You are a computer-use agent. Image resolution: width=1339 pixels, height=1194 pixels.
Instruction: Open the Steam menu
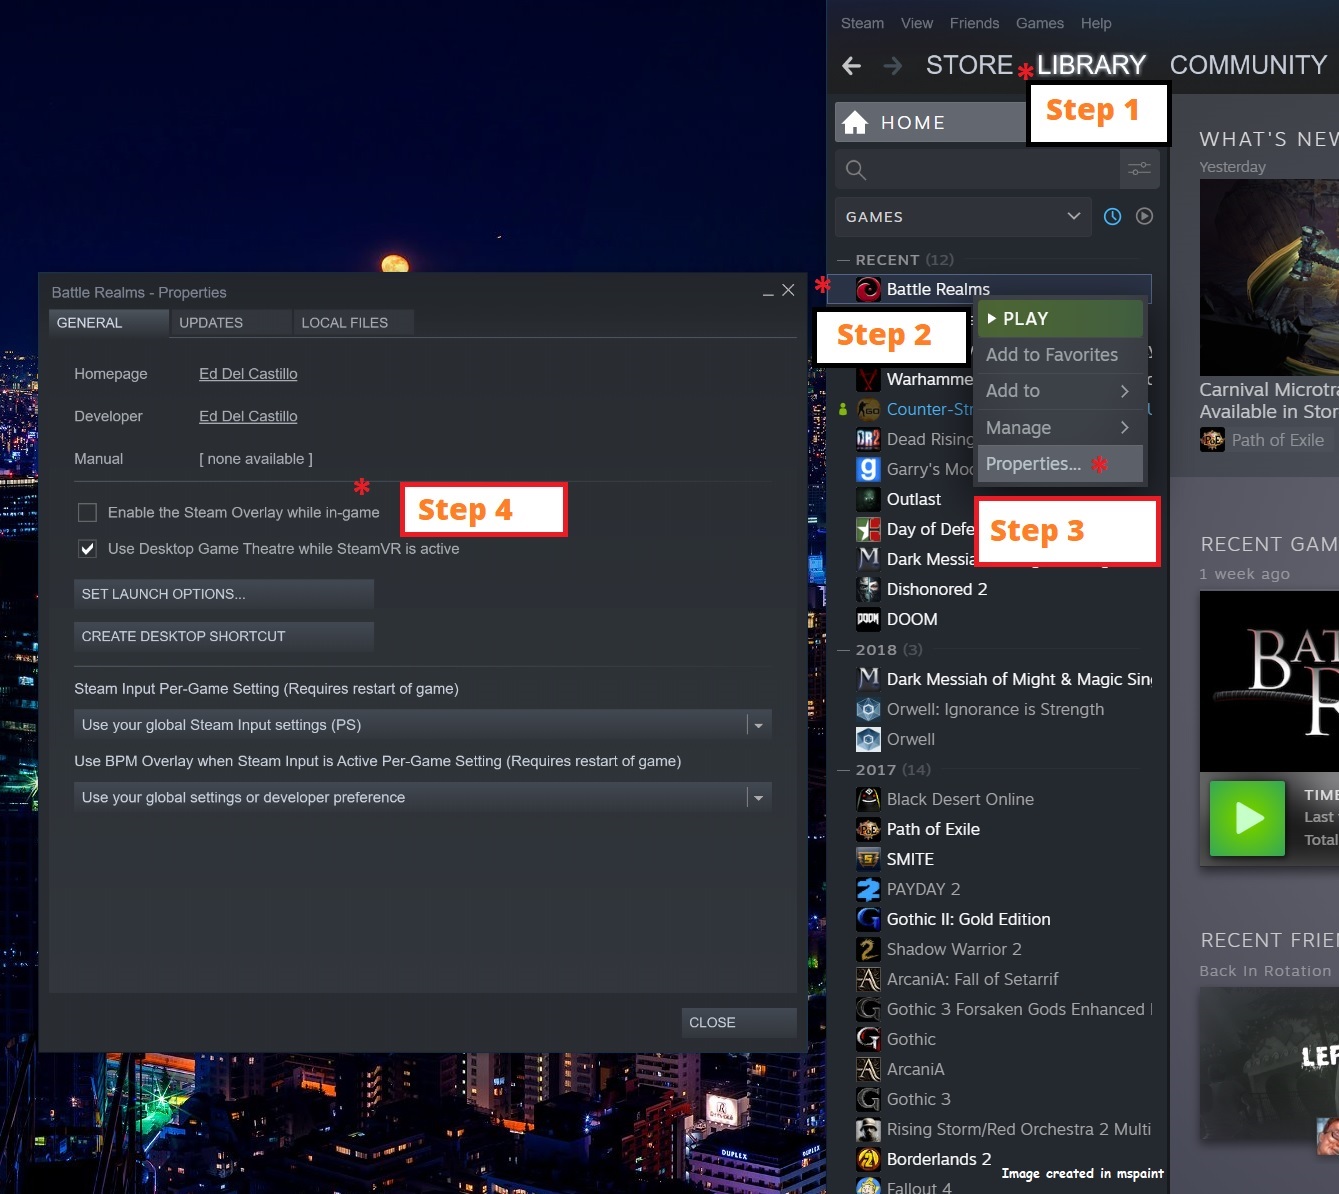tap(862, 23)
